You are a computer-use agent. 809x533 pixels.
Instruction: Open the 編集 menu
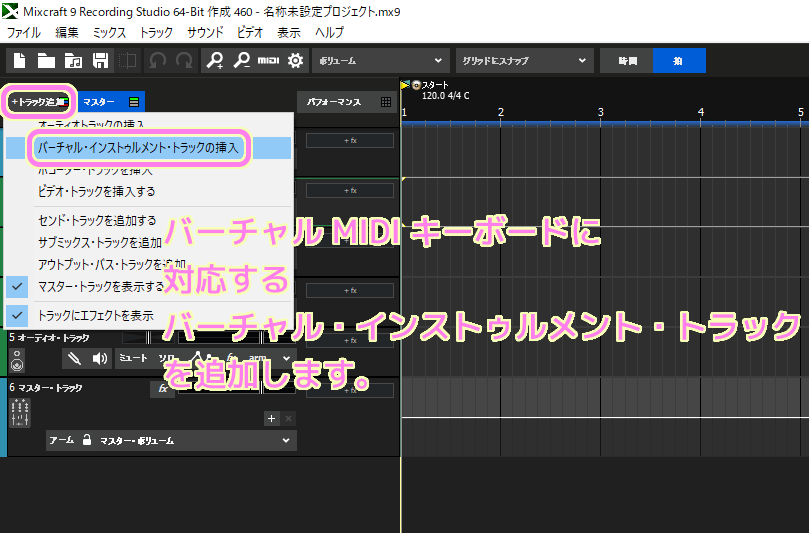pyautogui.click(x=67, y=33)
